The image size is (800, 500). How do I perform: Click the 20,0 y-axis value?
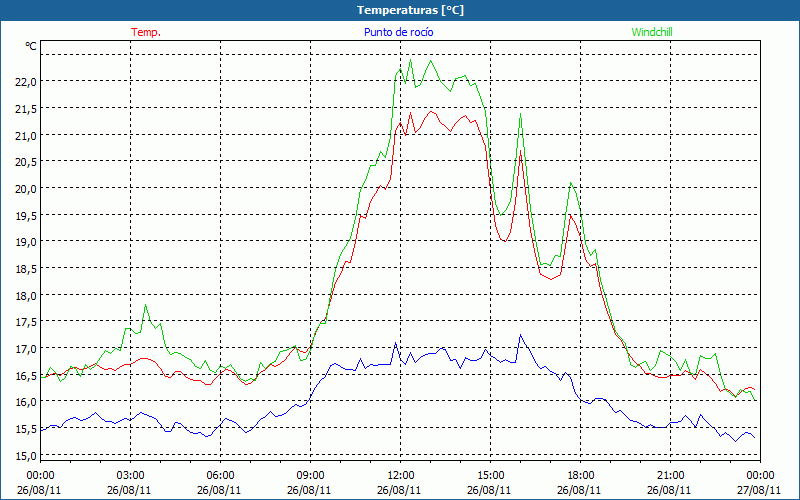coord(25,189)
